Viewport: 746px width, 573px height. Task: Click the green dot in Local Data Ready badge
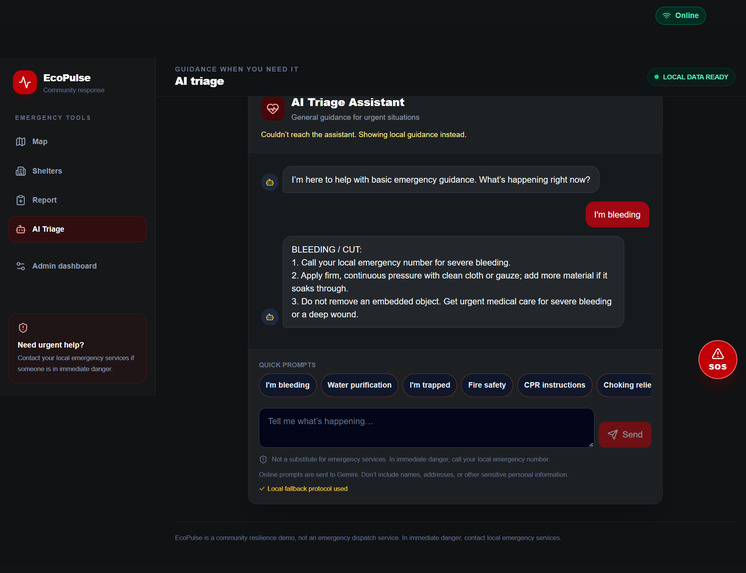(657, 77)
